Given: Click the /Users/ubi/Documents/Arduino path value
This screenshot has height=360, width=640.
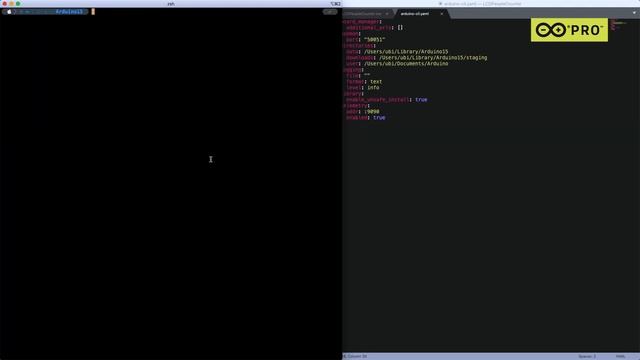Looking at the screenshot, I should (406, 64).
